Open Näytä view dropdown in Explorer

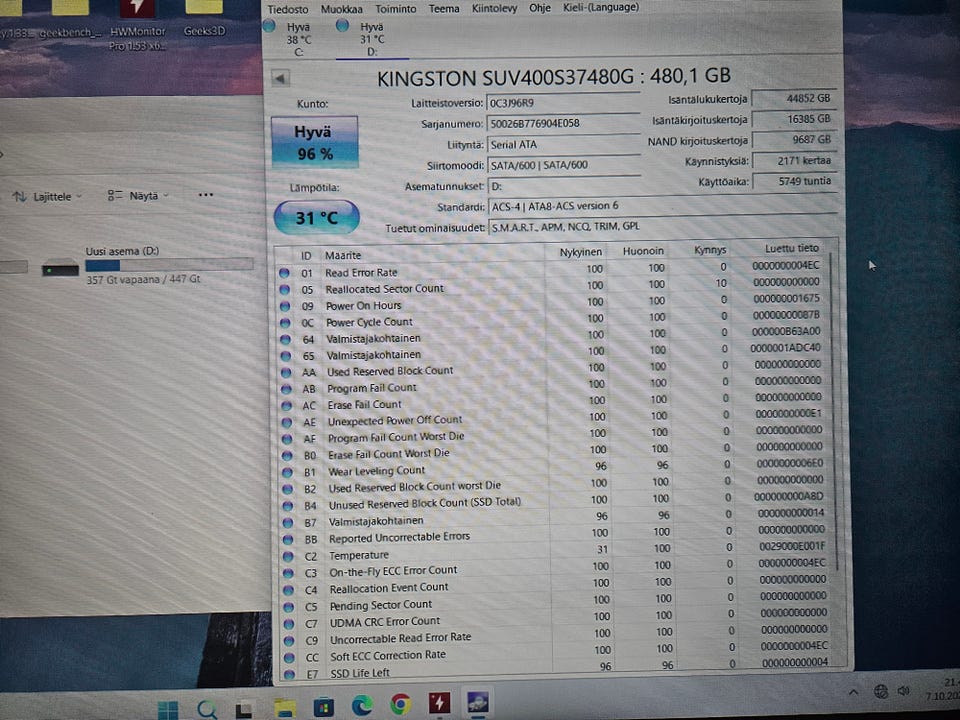click(138, 196)
